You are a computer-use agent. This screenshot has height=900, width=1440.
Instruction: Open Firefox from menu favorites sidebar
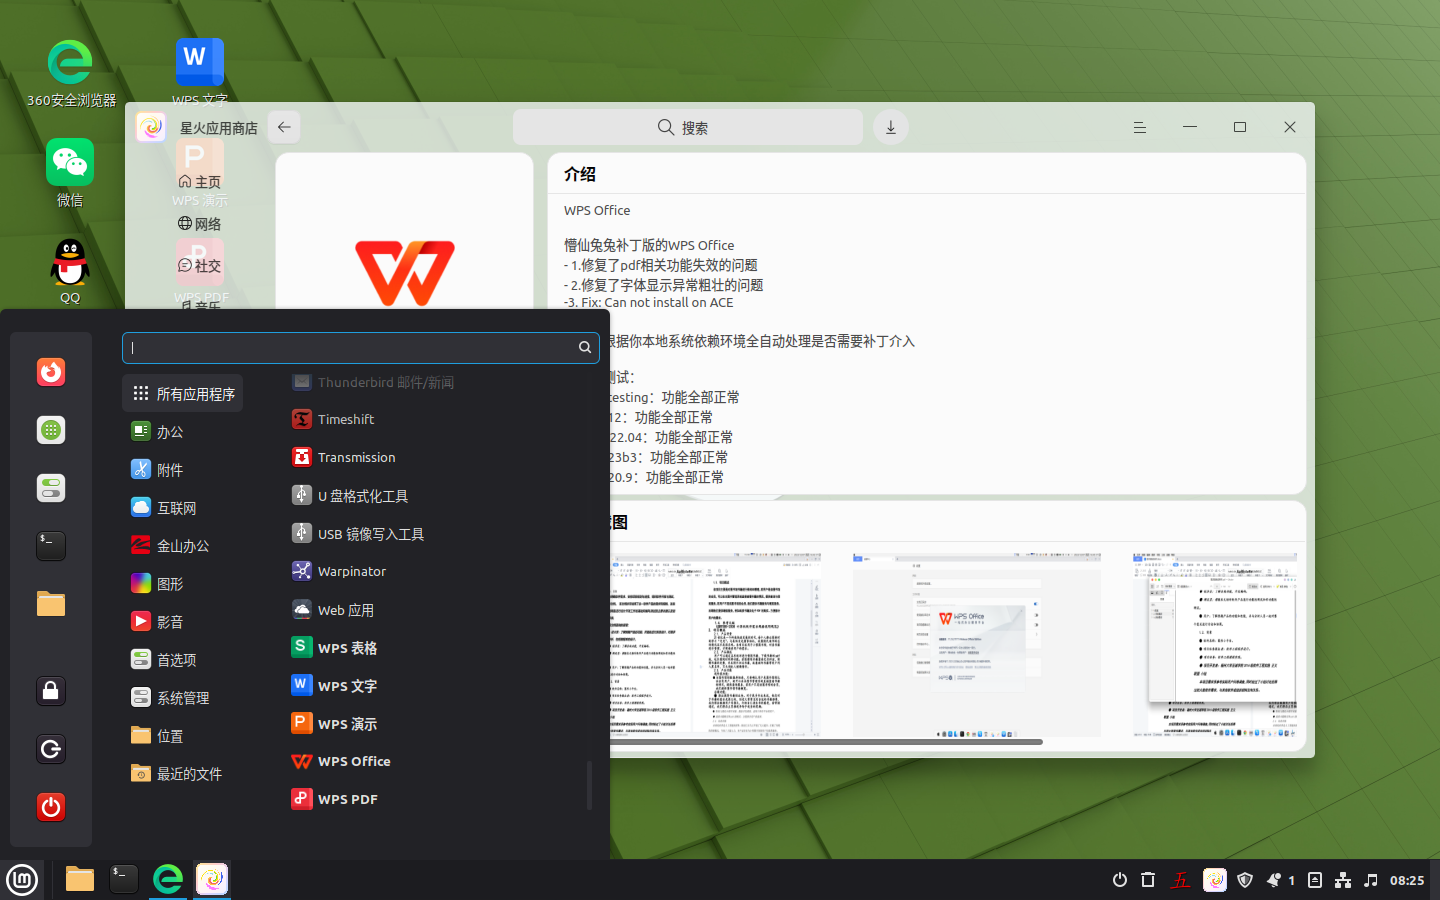[x=51, y=372]
